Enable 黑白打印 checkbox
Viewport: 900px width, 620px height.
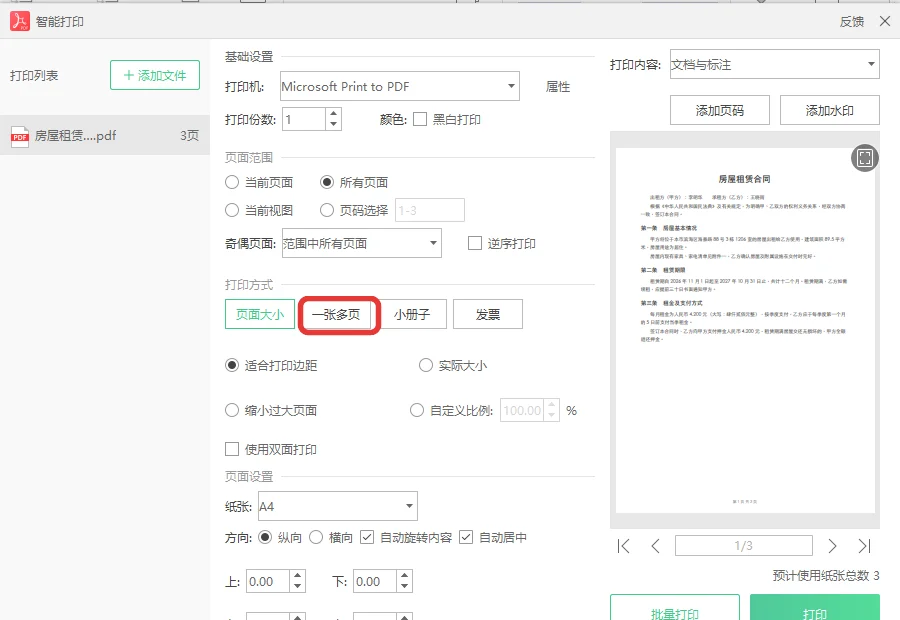pyautogui.click(x=420, y=119)
